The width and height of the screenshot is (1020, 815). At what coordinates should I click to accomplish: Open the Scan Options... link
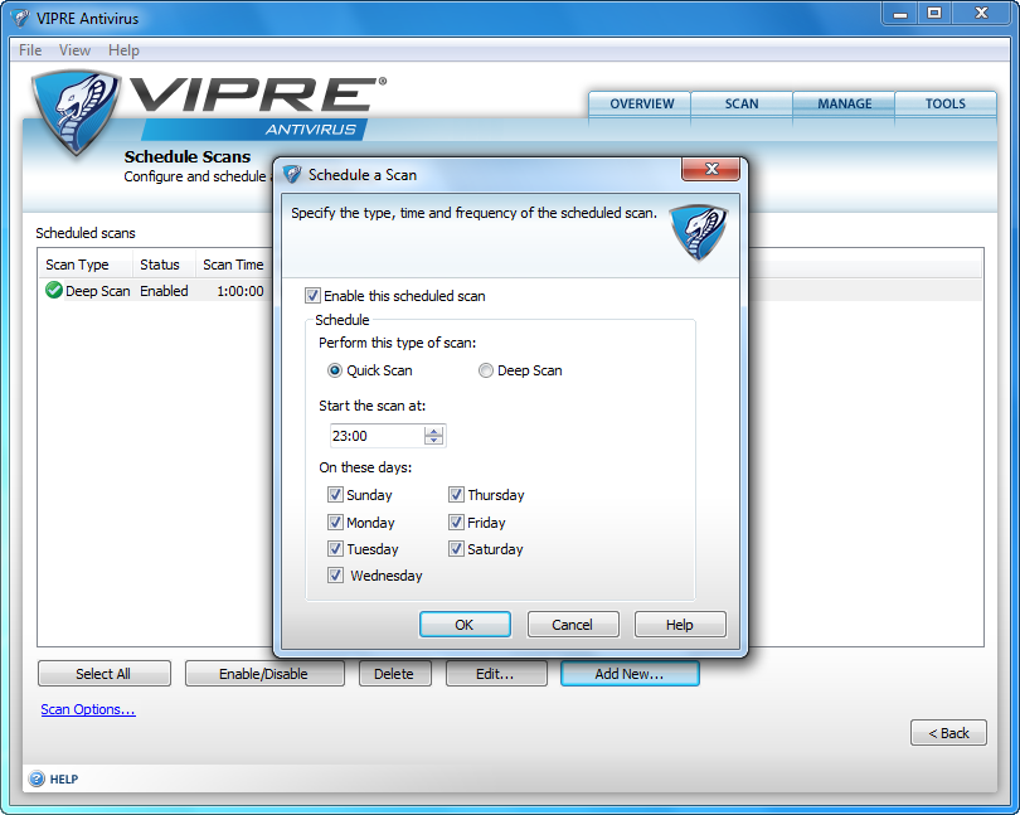tap(88, 710)
